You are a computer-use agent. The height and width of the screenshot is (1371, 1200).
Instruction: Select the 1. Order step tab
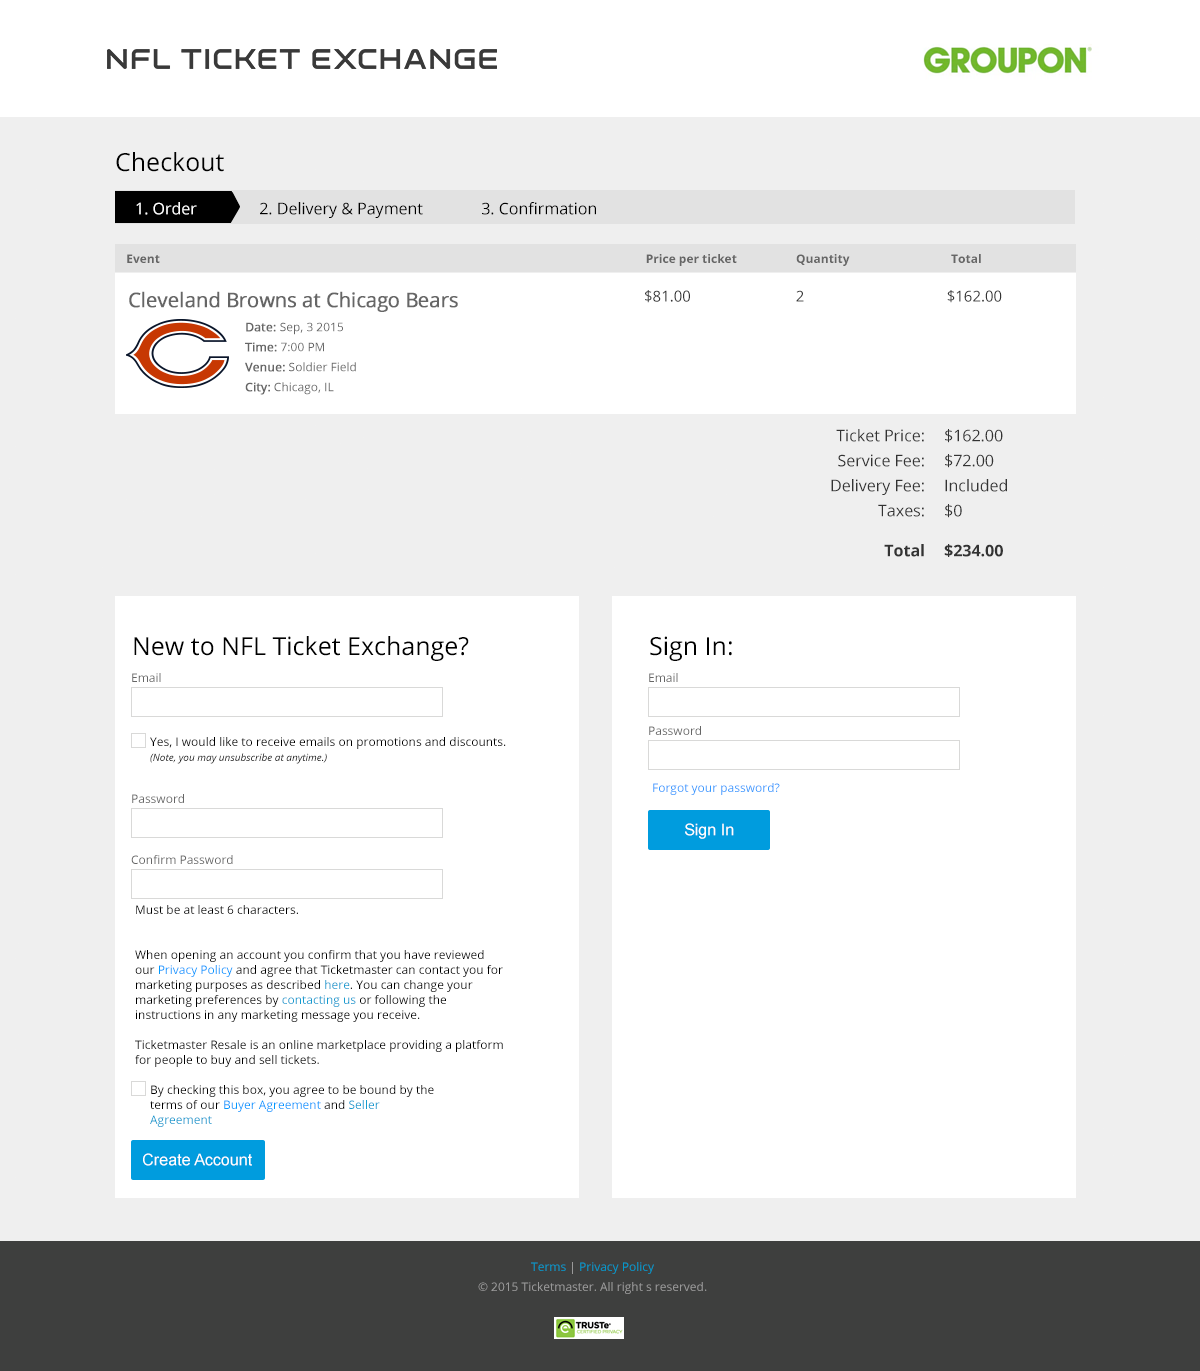pyautogui.click(x=176, y=208)
